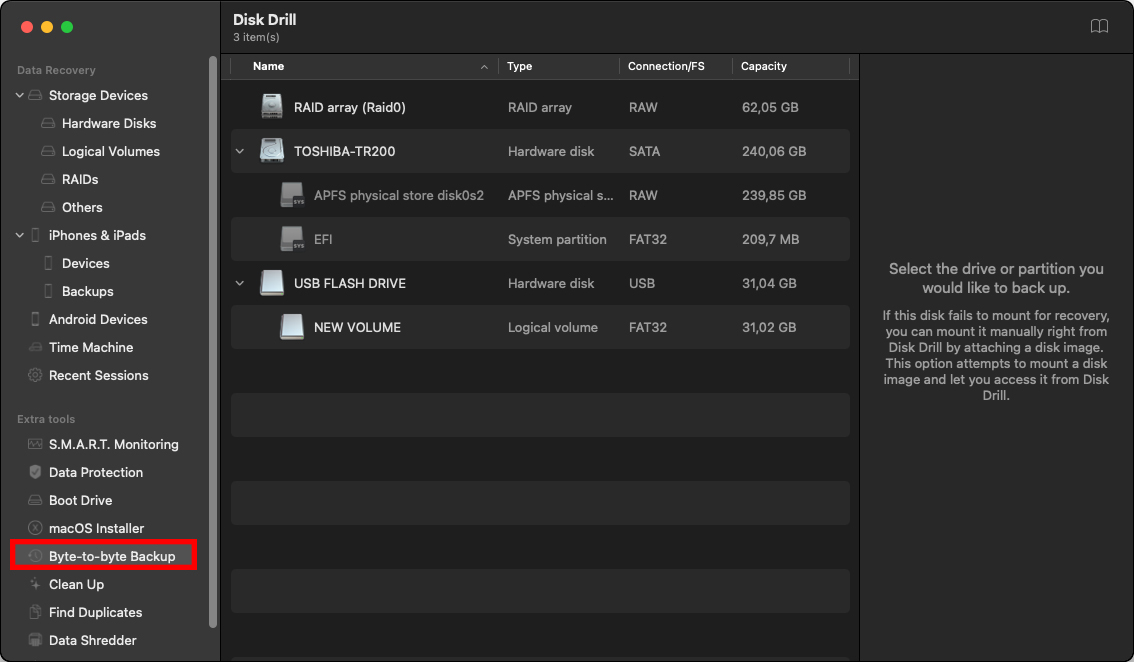Click the APFS physical store partition icon
The height and width of the screenshot is (662, 1134).
(292, 195)
